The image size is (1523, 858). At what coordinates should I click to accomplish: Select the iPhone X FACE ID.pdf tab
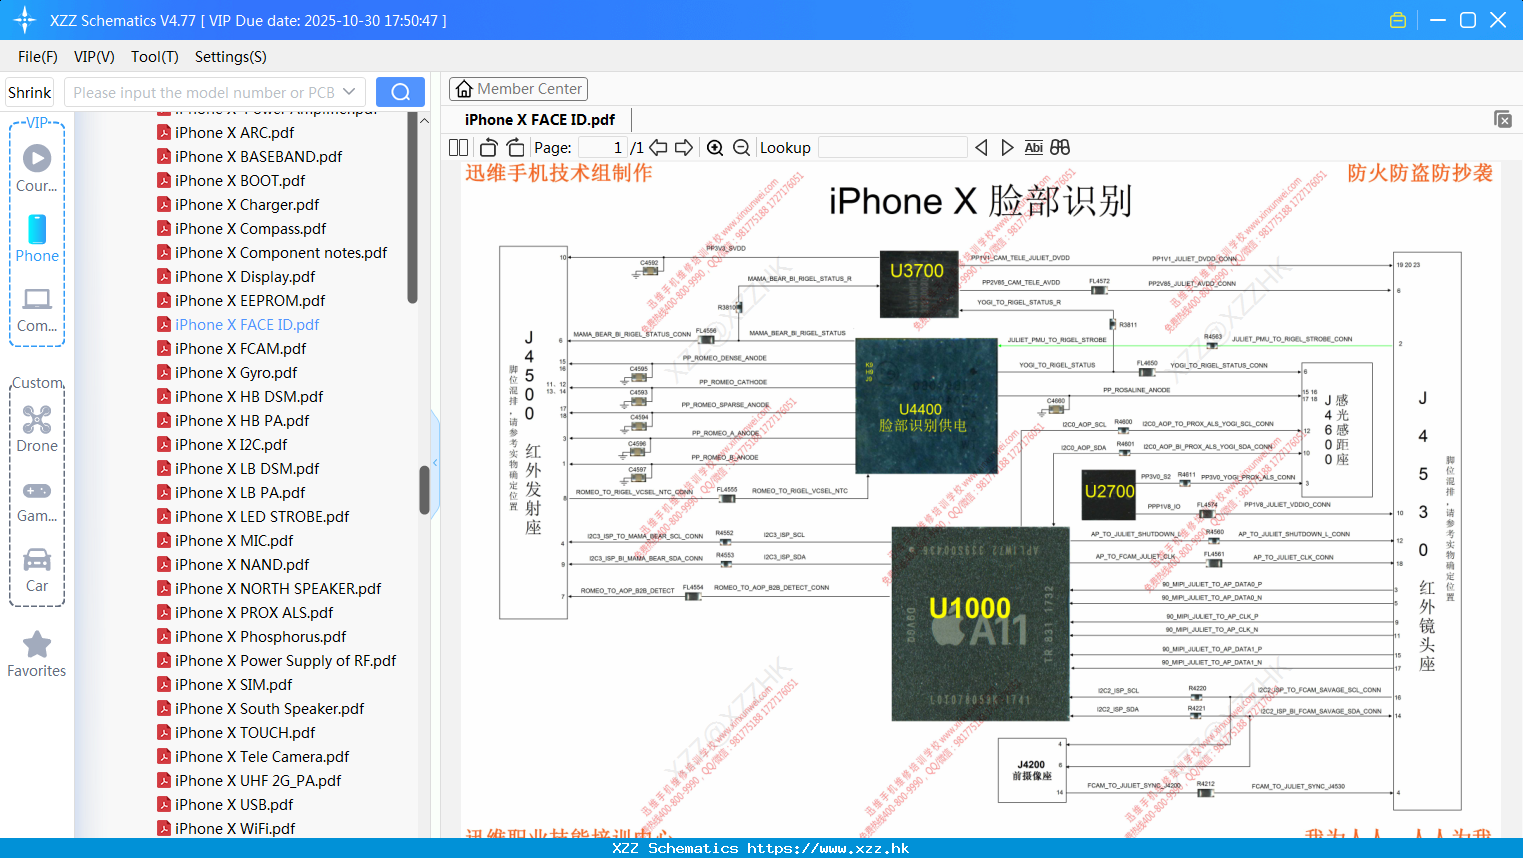click(540, 119)
